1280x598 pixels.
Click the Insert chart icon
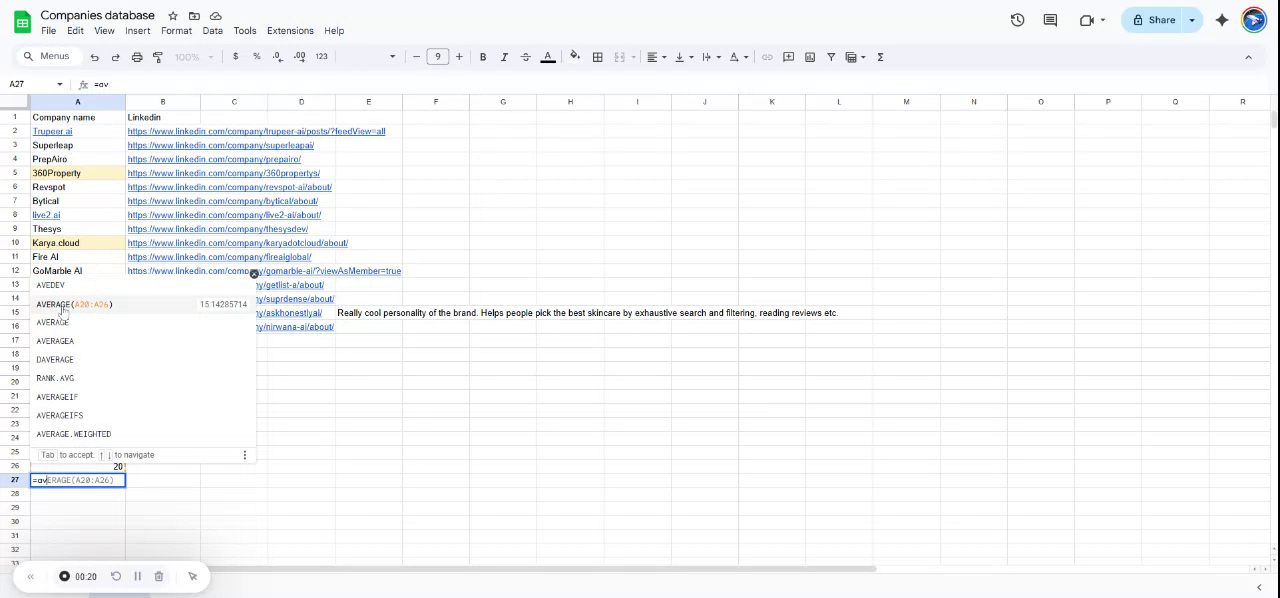pos(810,57)
